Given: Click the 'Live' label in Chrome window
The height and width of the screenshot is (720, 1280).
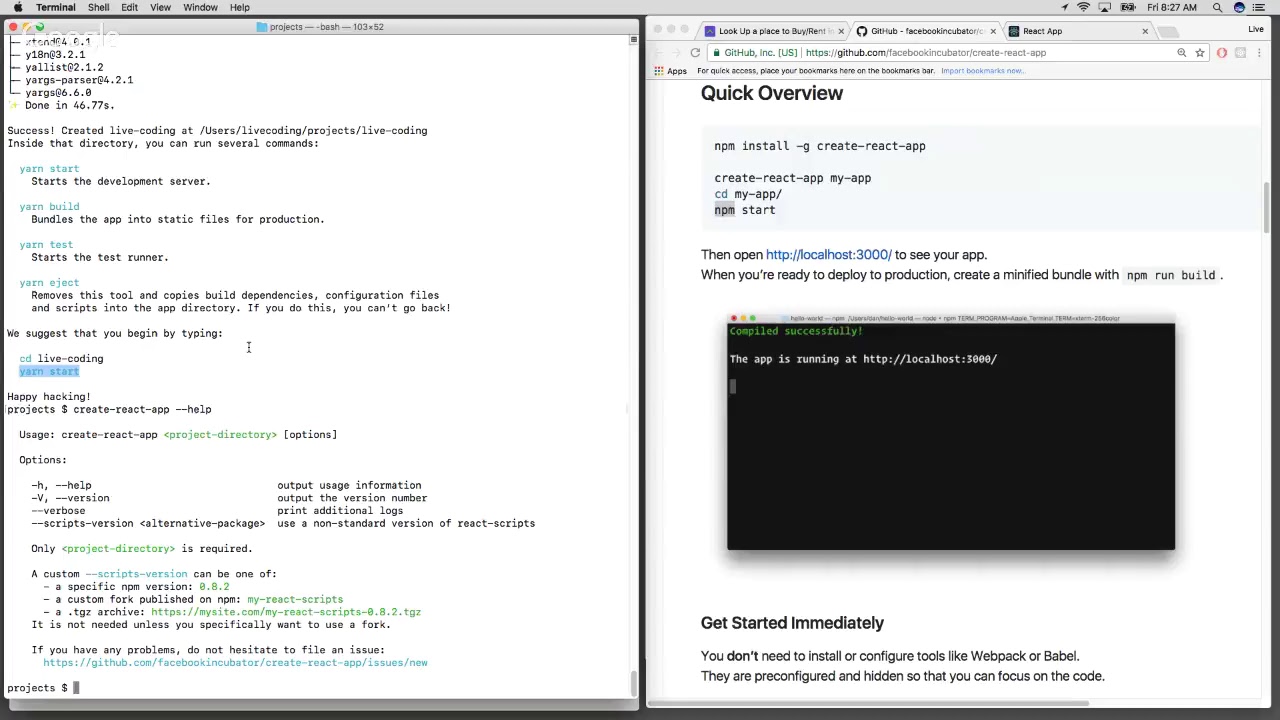Looking at the screenshot, I should [1256, 29].
